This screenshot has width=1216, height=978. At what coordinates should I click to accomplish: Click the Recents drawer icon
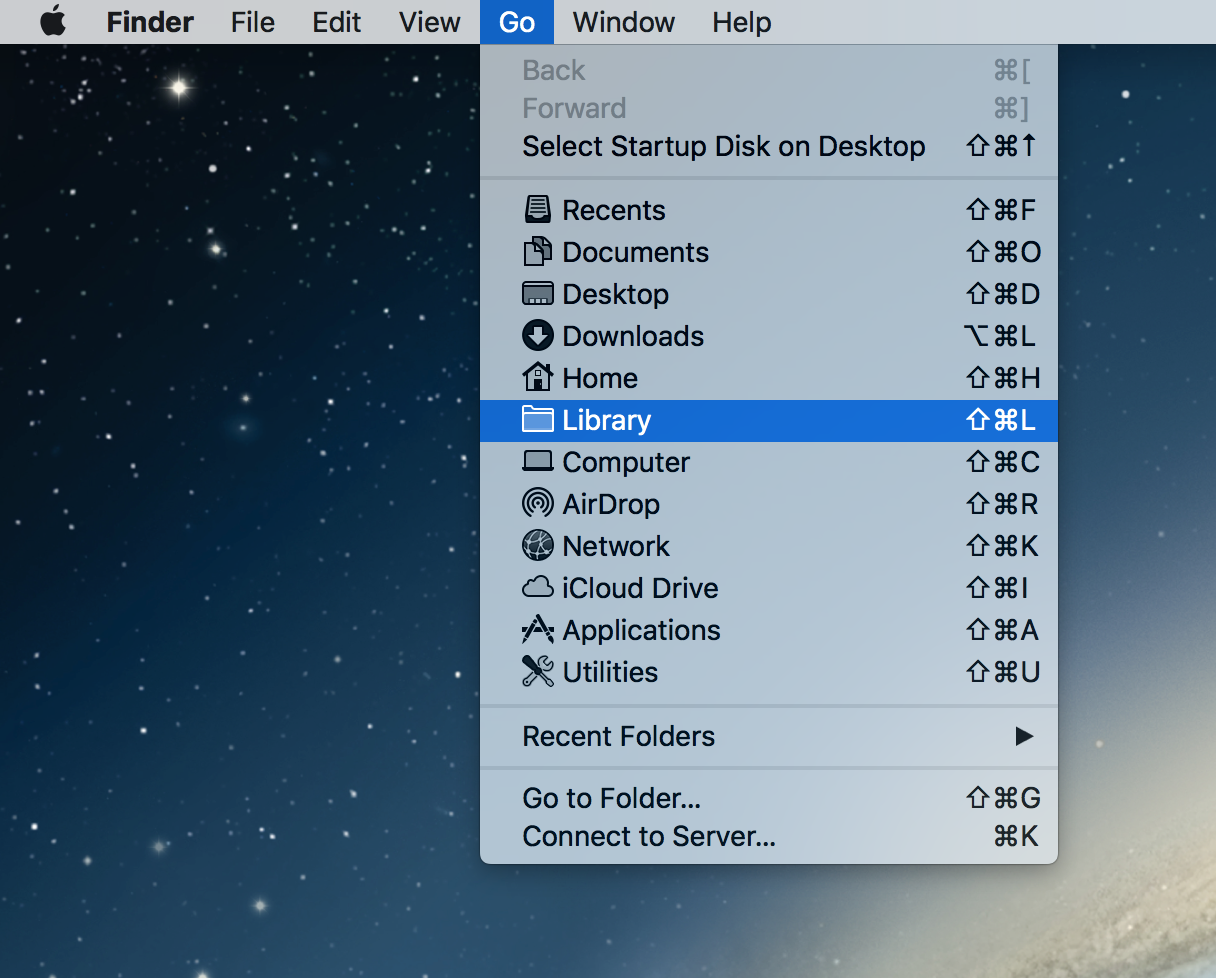(538, 210)
